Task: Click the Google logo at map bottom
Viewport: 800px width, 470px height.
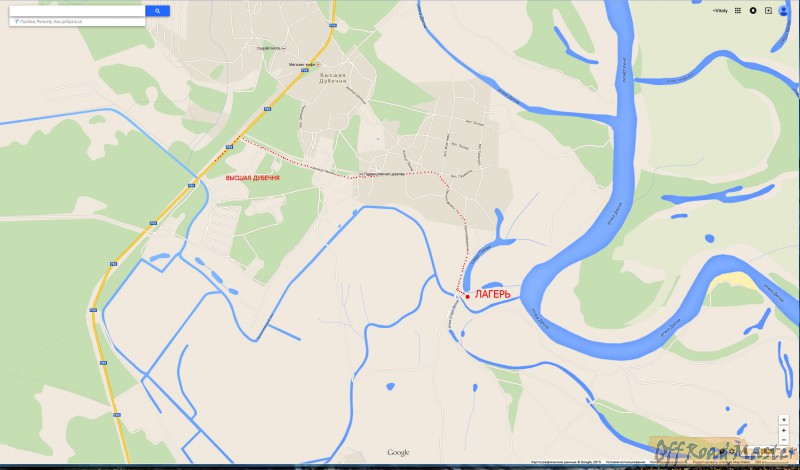Action: coord(398,453)
